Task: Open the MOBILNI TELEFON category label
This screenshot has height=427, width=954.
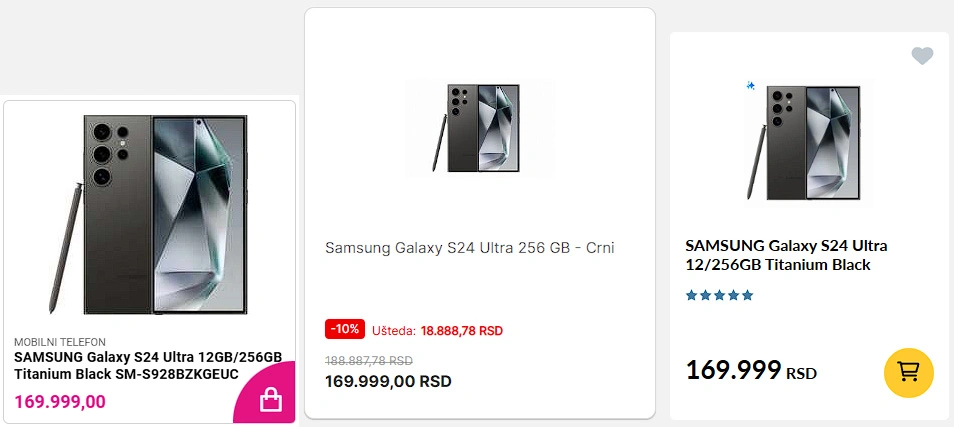Action: pos(60,342)
